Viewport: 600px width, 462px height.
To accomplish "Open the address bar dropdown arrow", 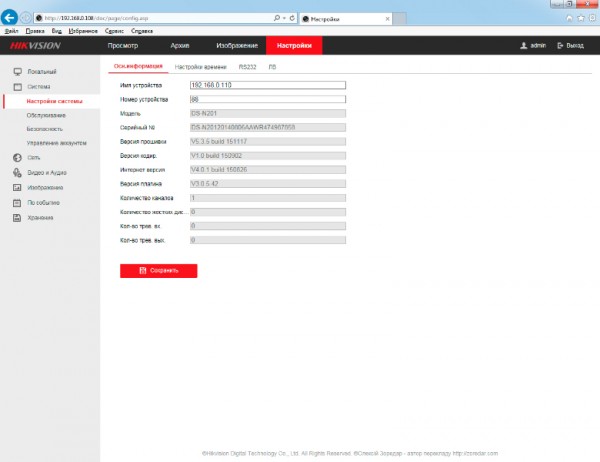I will click(x=284, y=18).
